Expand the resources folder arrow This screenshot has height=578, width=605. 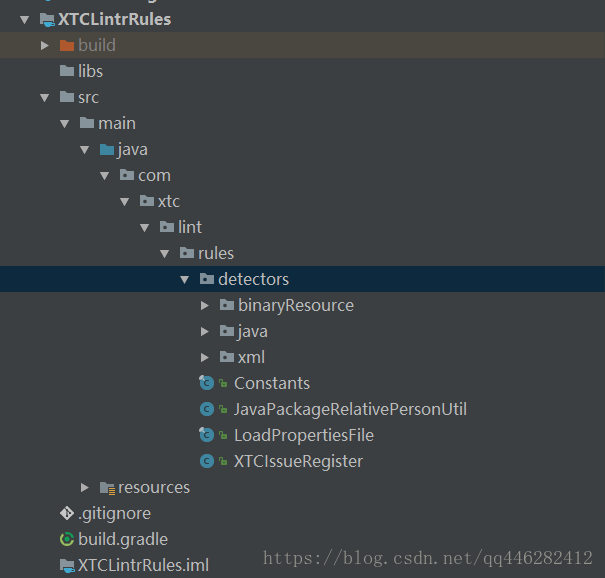pos(85,487)
